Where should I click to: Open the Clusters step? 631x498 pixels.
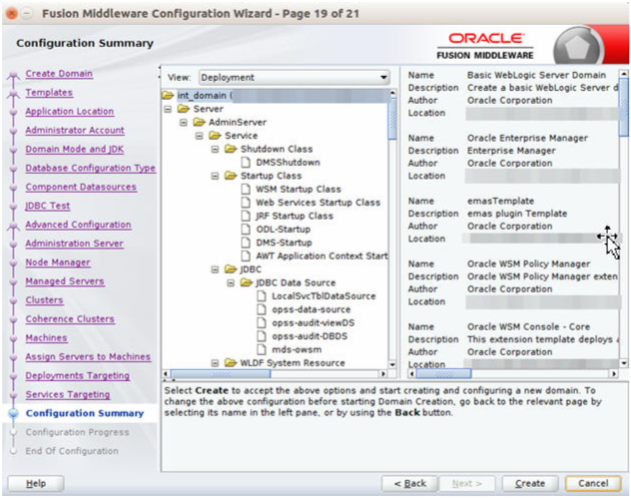pyautogui.click(x=44, y=300)
